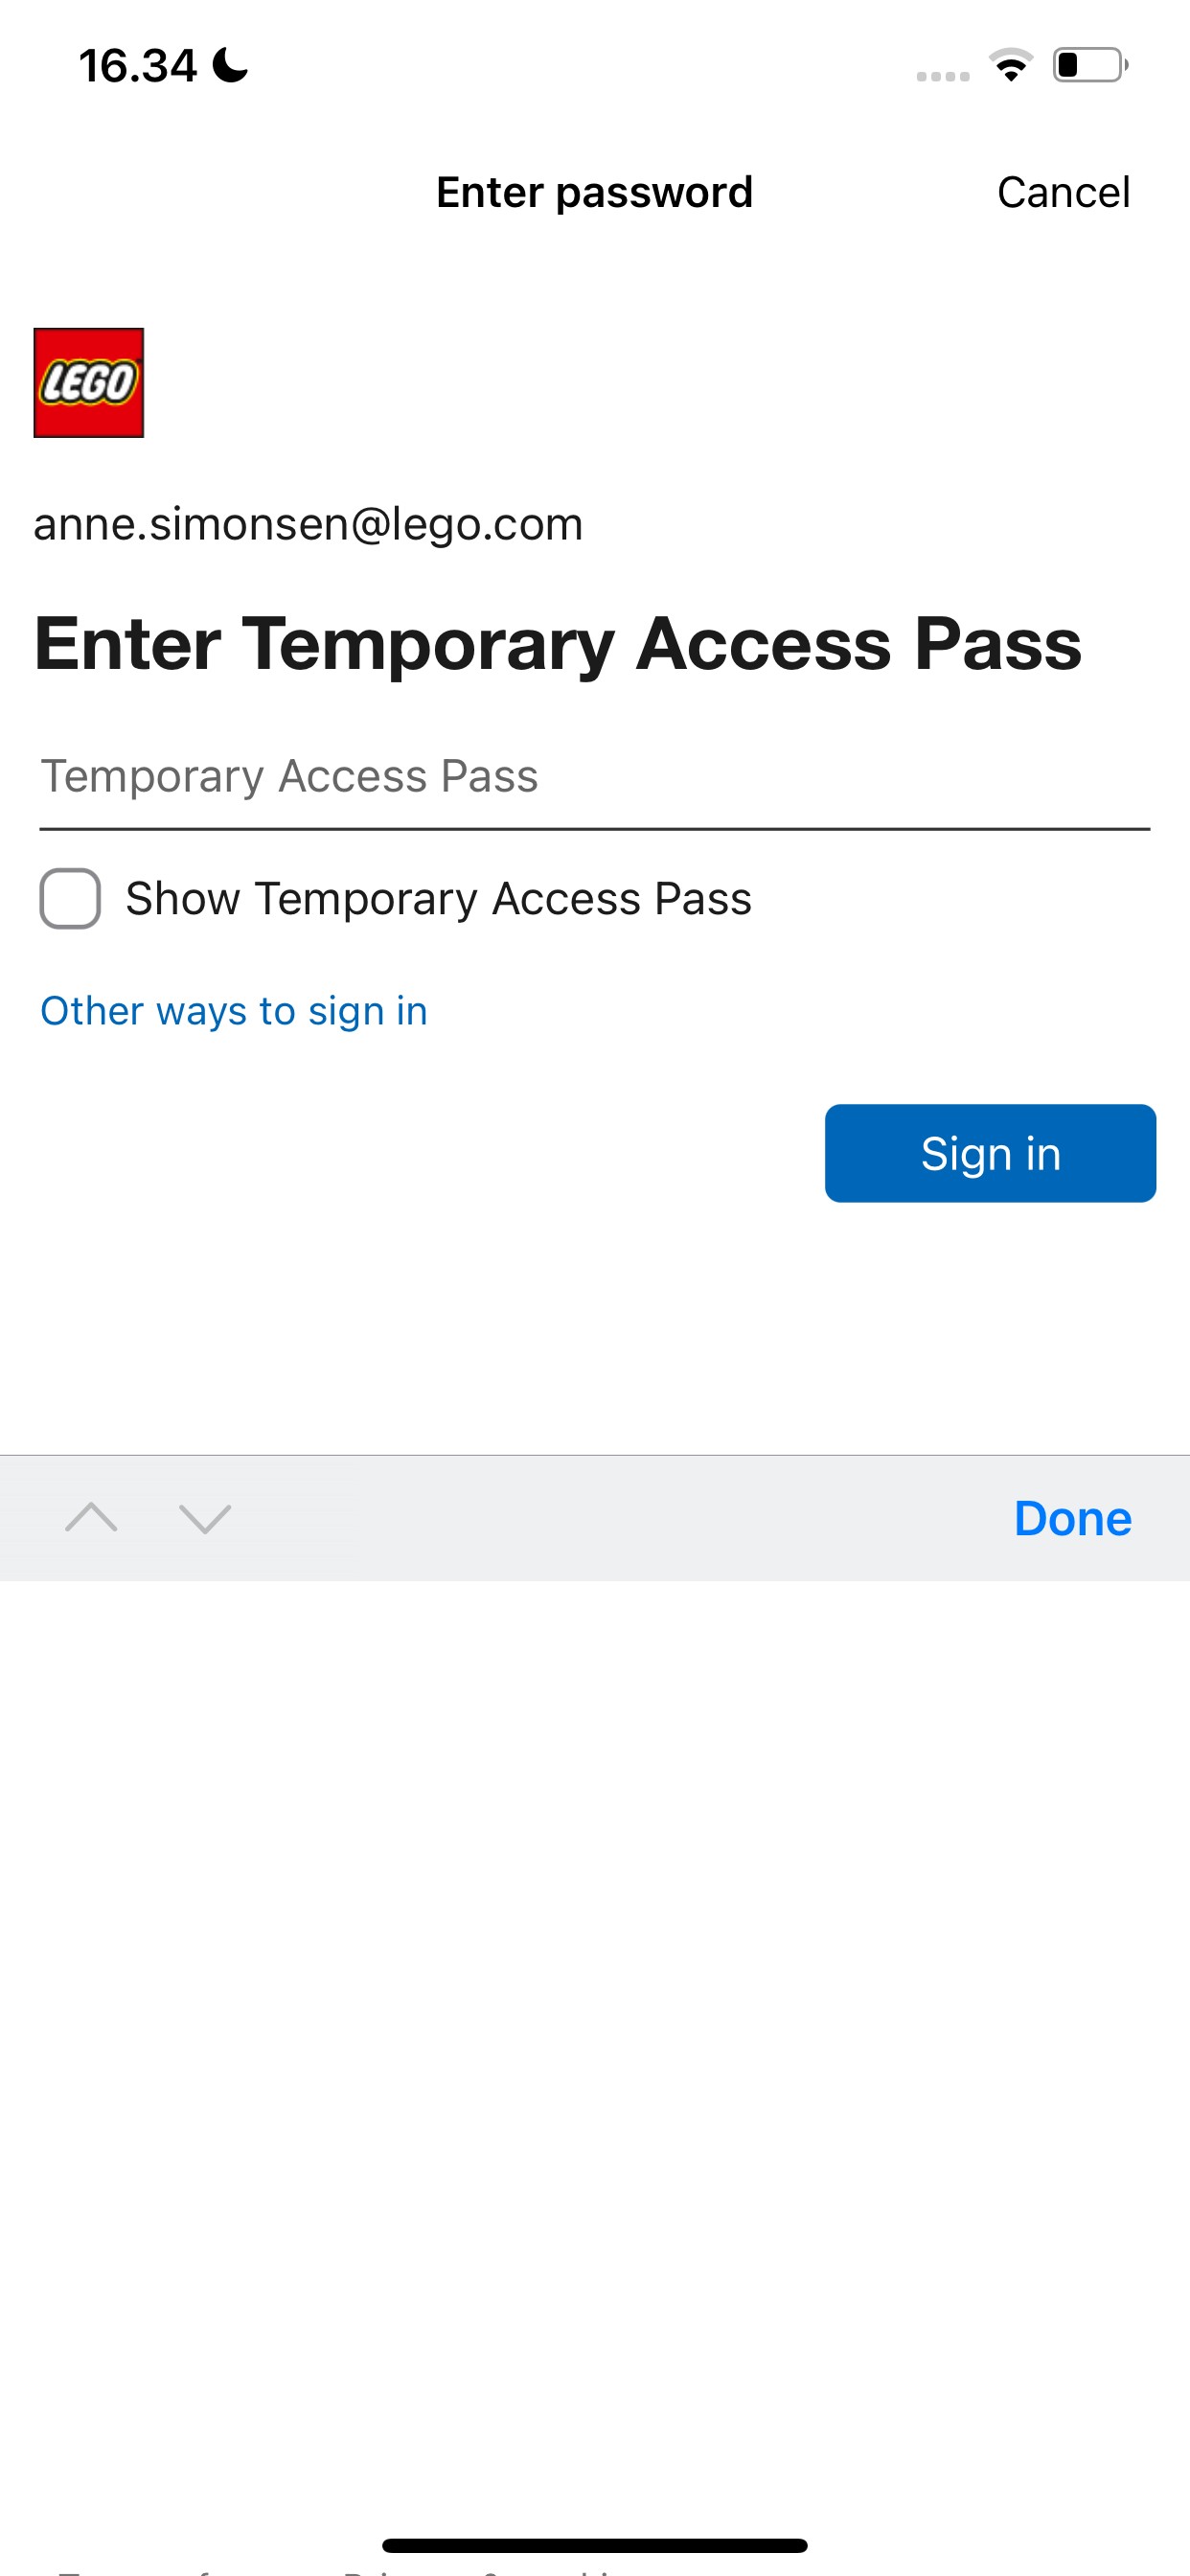Tap the "Show Temporary Access Pass" label text
The image size is (1190, 2576).
(438, 898)
